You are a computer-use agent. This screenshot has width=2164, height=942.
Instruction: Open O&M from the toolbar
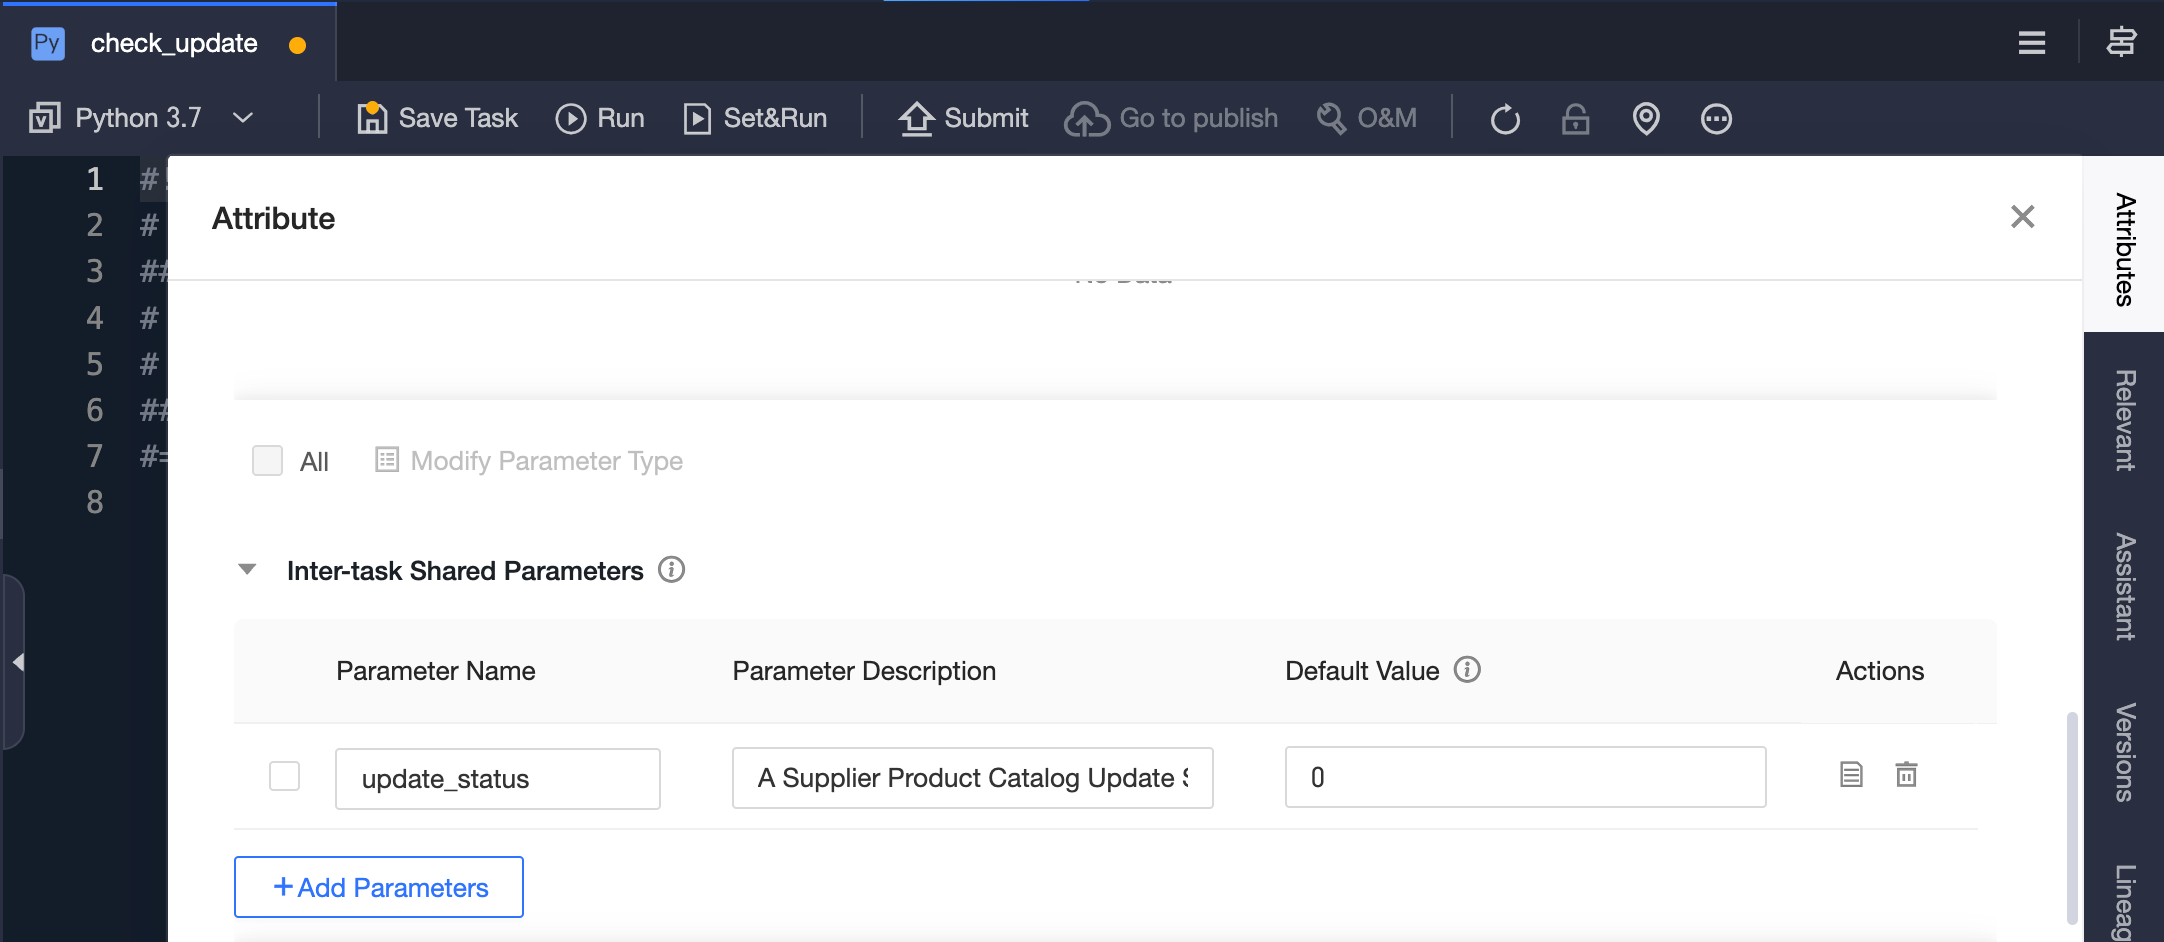(x=1366, y=118)
